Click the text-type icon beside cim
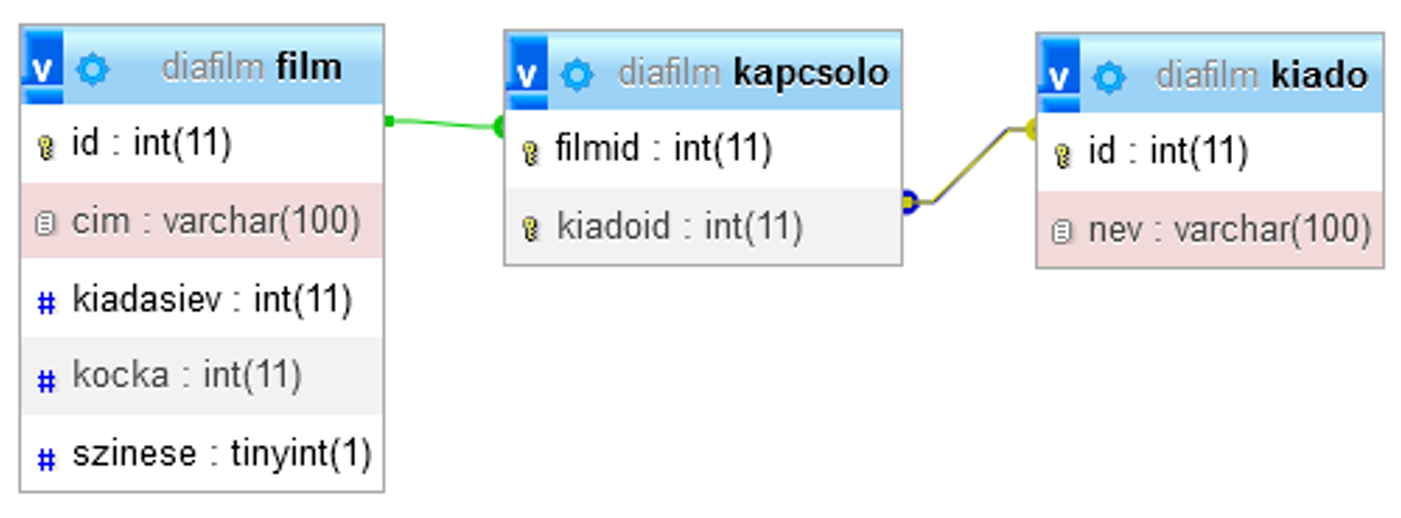 click(x=45, y=224)
